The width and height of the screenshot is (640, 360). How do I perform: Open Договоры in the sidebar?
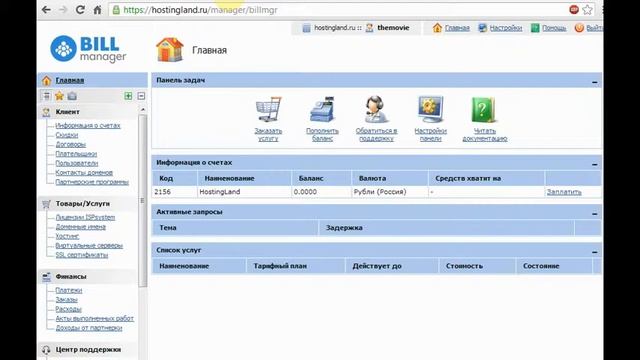[x=71, y=144]
